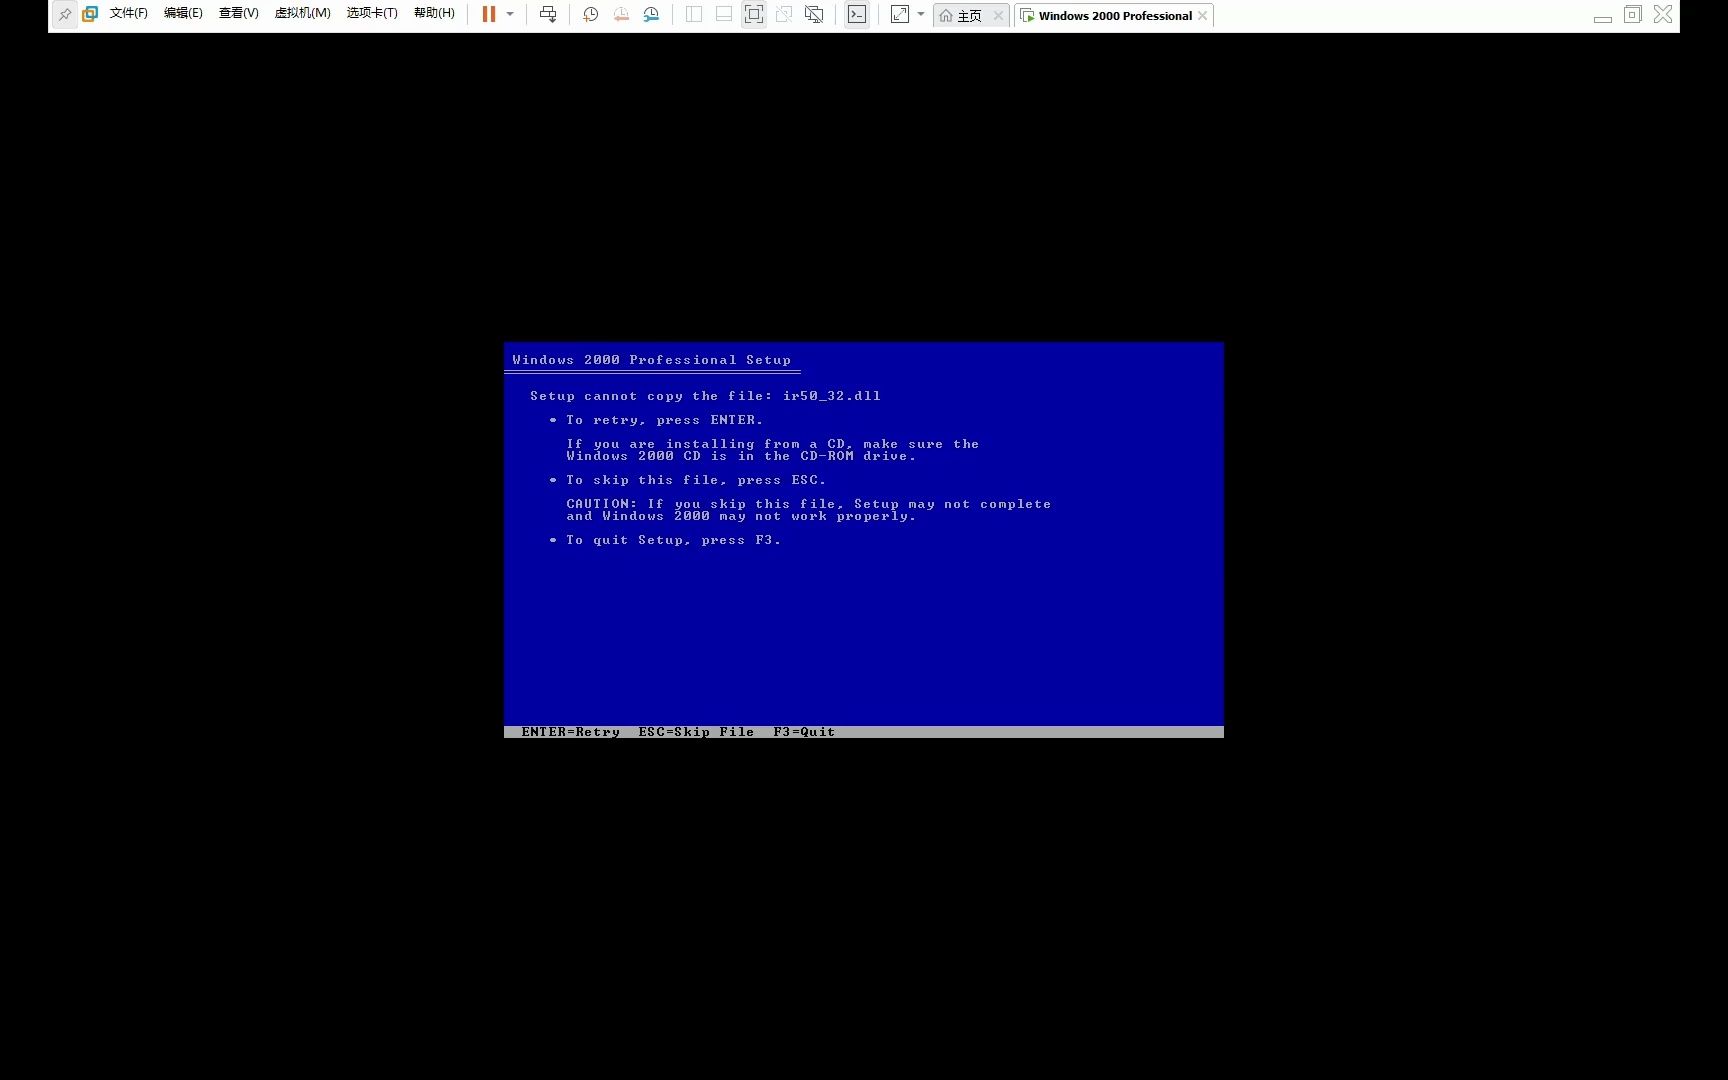Open the 帮助(H) menu

pyautogui.click(x=433, y=13)
